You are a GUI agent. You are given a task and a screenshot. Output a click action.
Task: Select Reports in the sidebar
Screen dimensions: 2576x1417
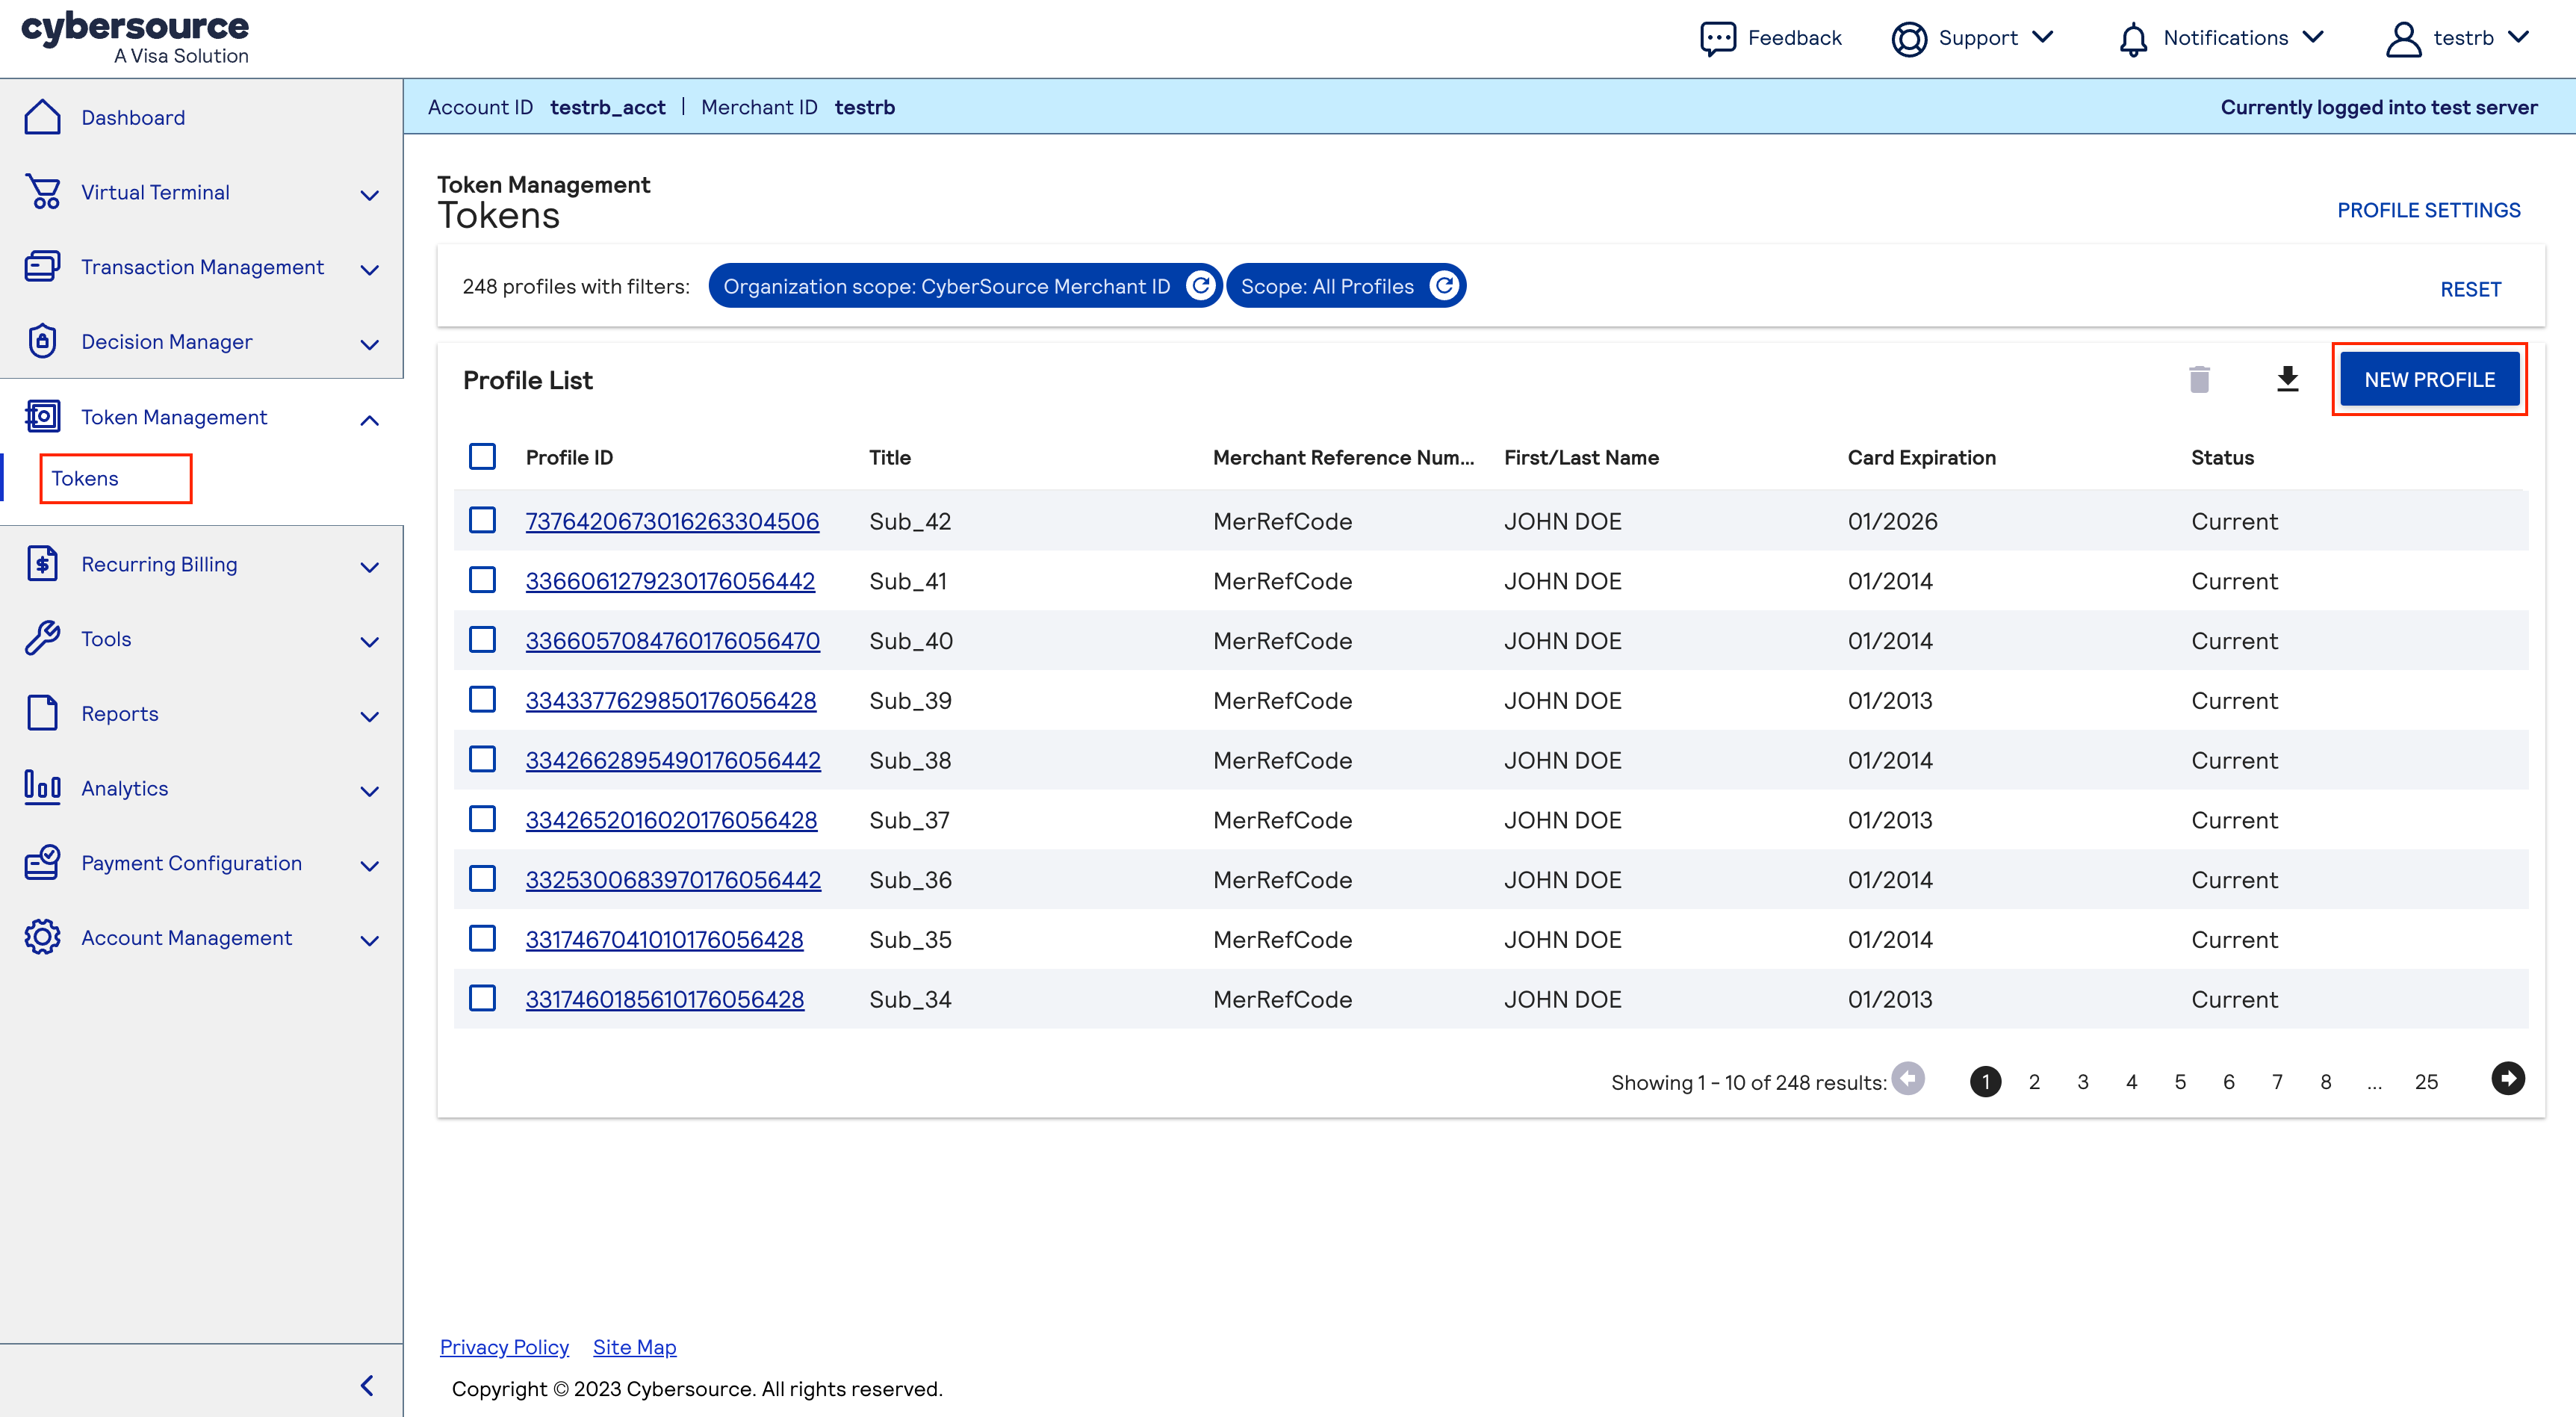point(119,713)
